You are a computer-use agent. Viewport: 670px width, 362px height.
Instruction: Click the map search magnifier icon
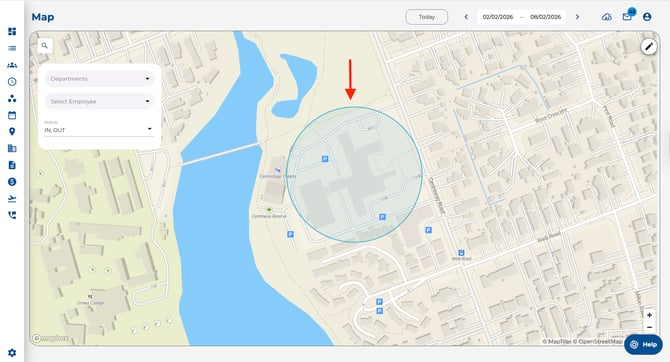click(45, 45)
